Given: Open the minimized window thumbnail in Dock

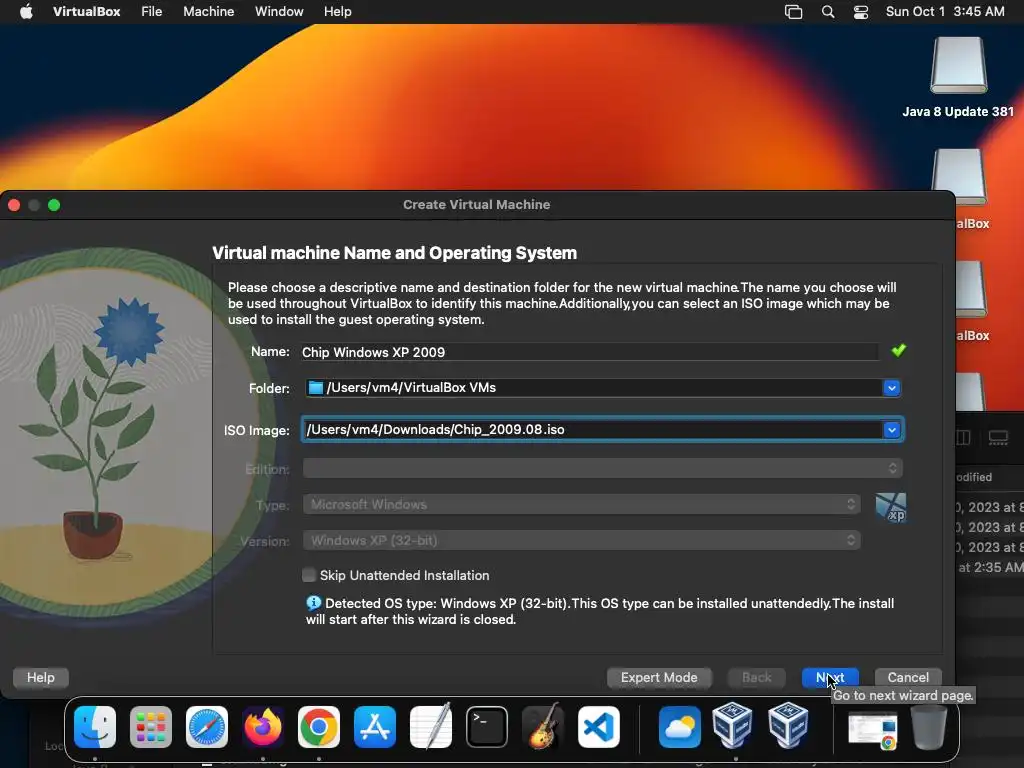Looking at the screenshot, I should (872, 729).
